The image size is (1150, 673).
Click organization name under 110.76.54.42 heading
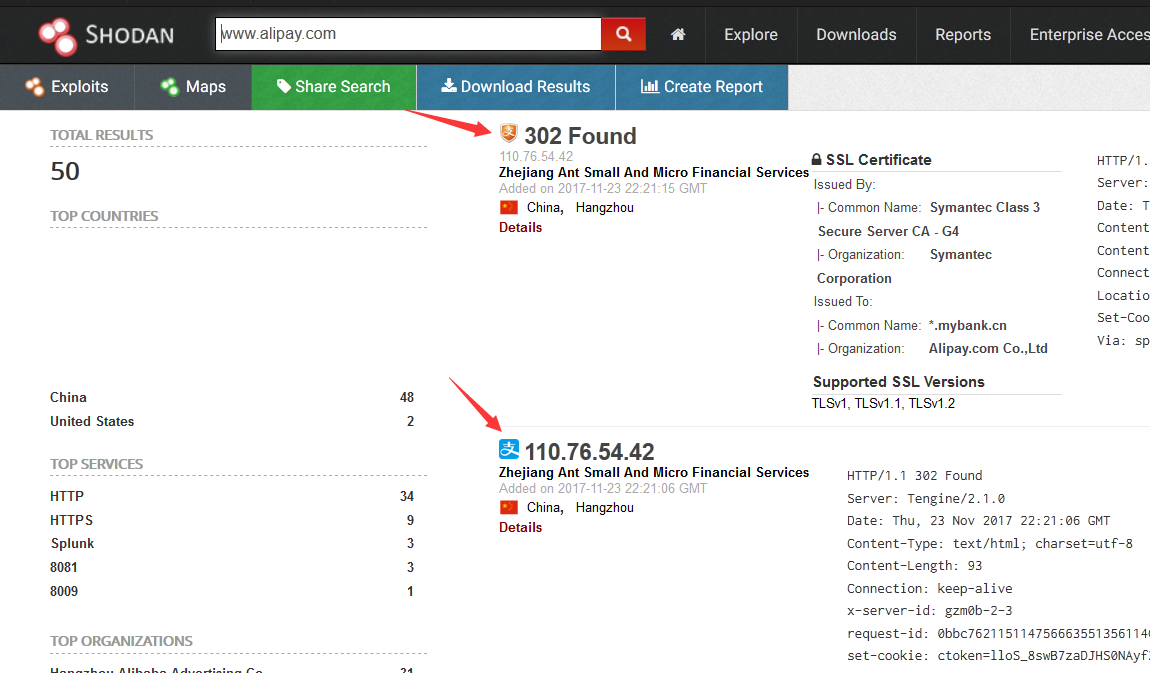point(653,472)
